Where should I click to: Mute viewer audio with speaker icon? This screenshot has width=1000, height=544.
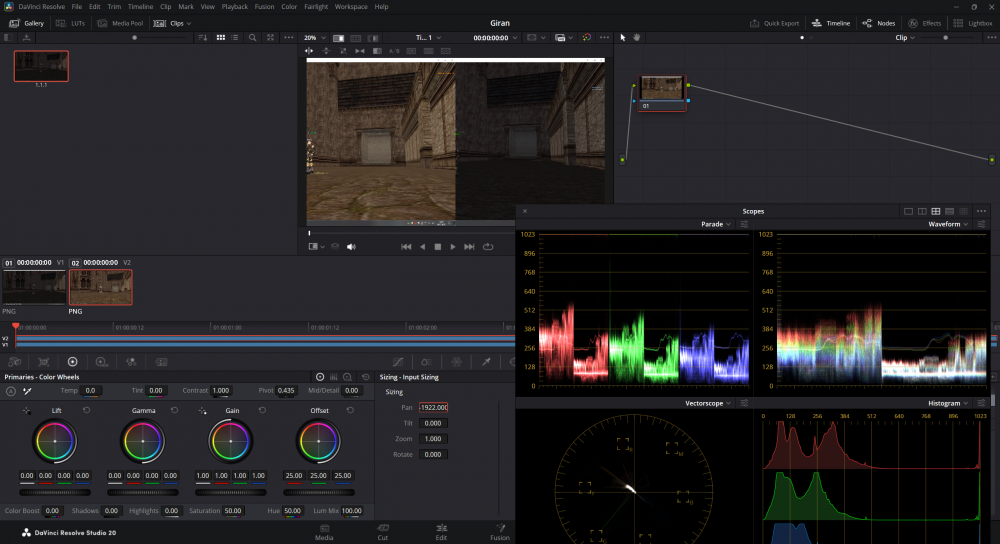[x=351, y=247]
